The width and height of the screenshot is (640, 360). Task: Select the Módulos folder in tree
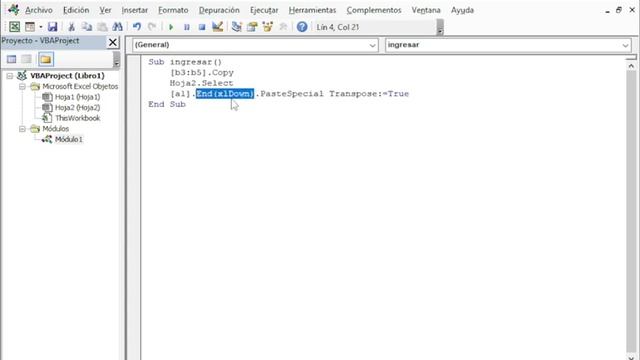coord(56,129)
